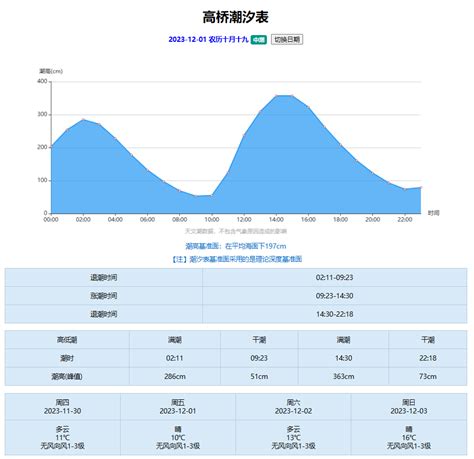Click the 51cm tide height cell
The height and width of the screenshot is (459, 474).
[259, 376]
